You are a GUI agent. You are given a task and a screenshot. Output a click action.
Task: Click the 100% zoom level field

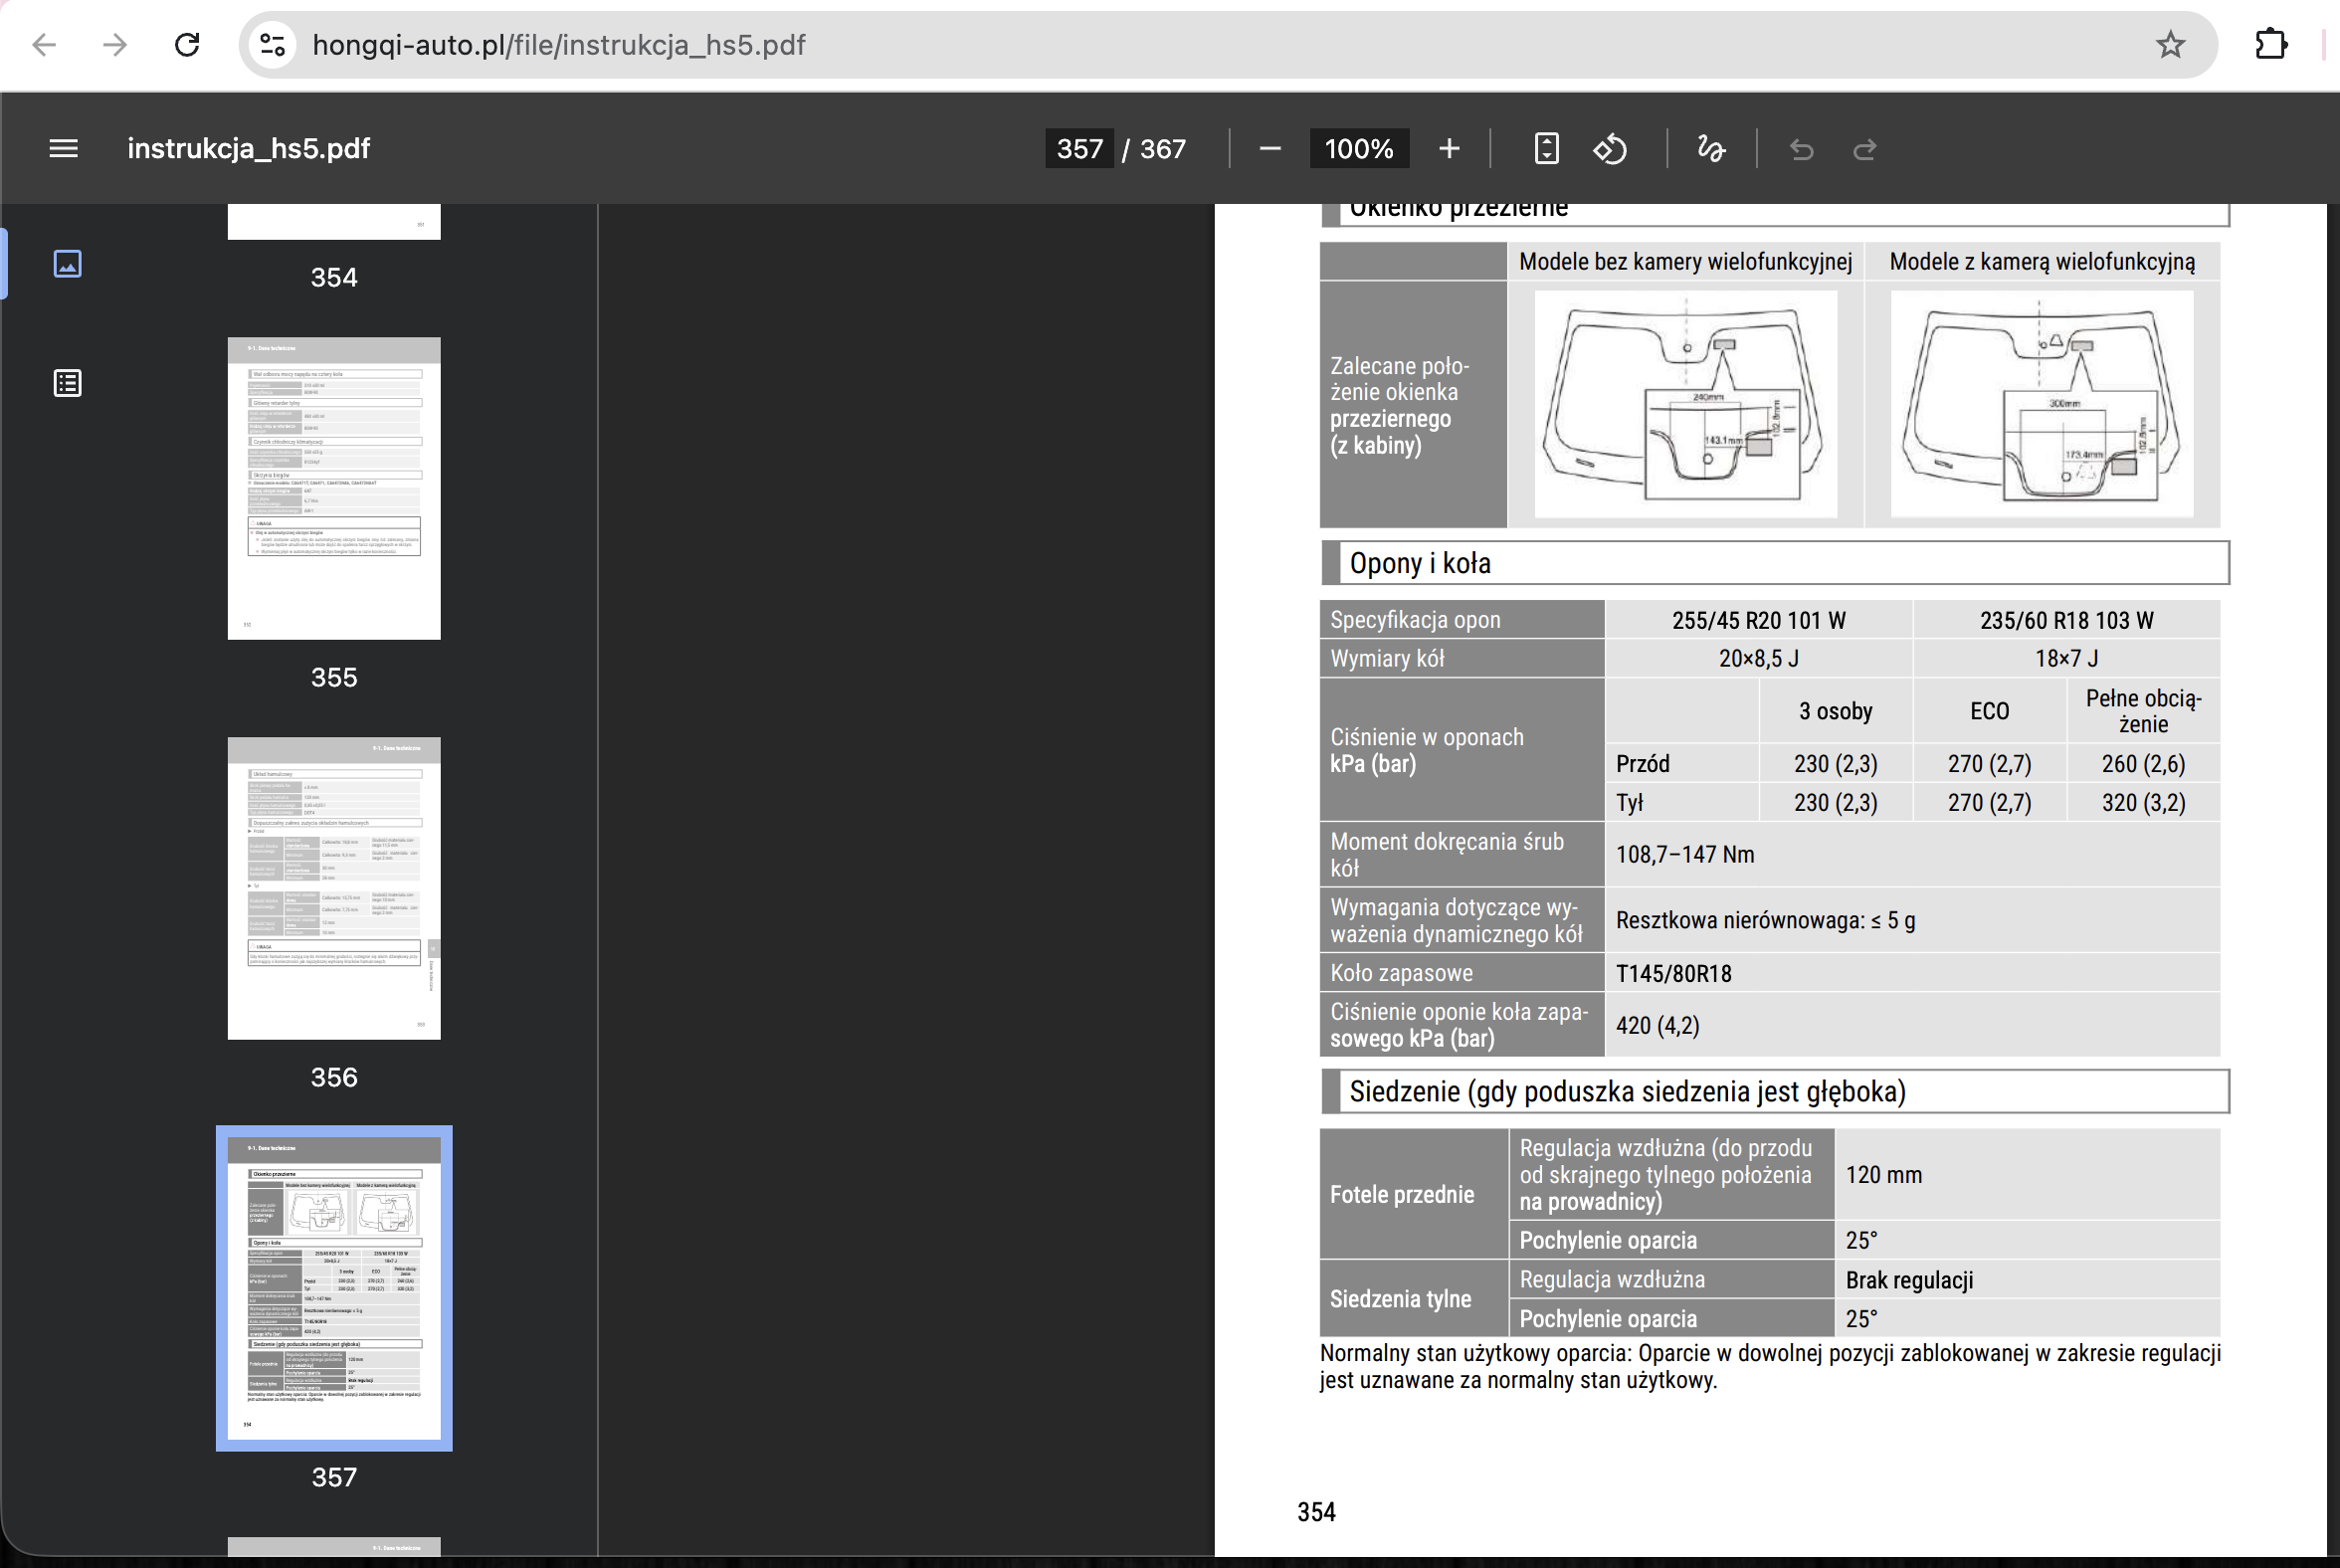pyautogui.click(x=1358, y=149)
